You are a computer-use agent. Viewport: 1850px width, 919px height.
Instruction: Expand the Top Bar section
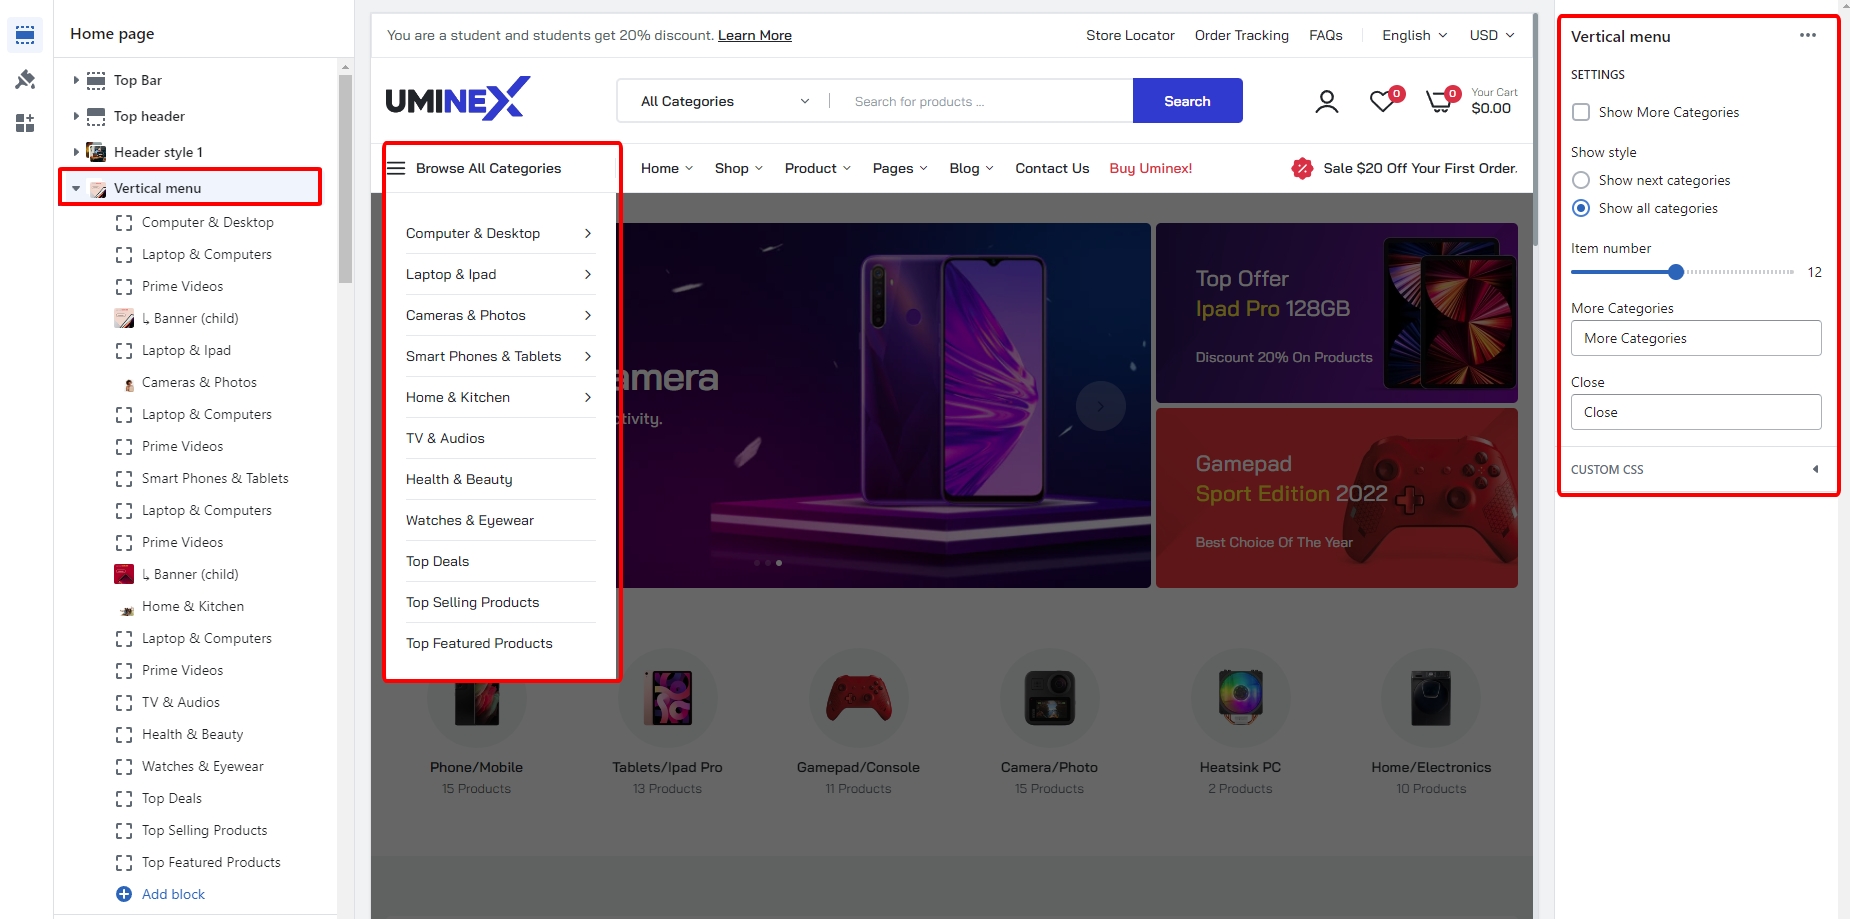76,80
